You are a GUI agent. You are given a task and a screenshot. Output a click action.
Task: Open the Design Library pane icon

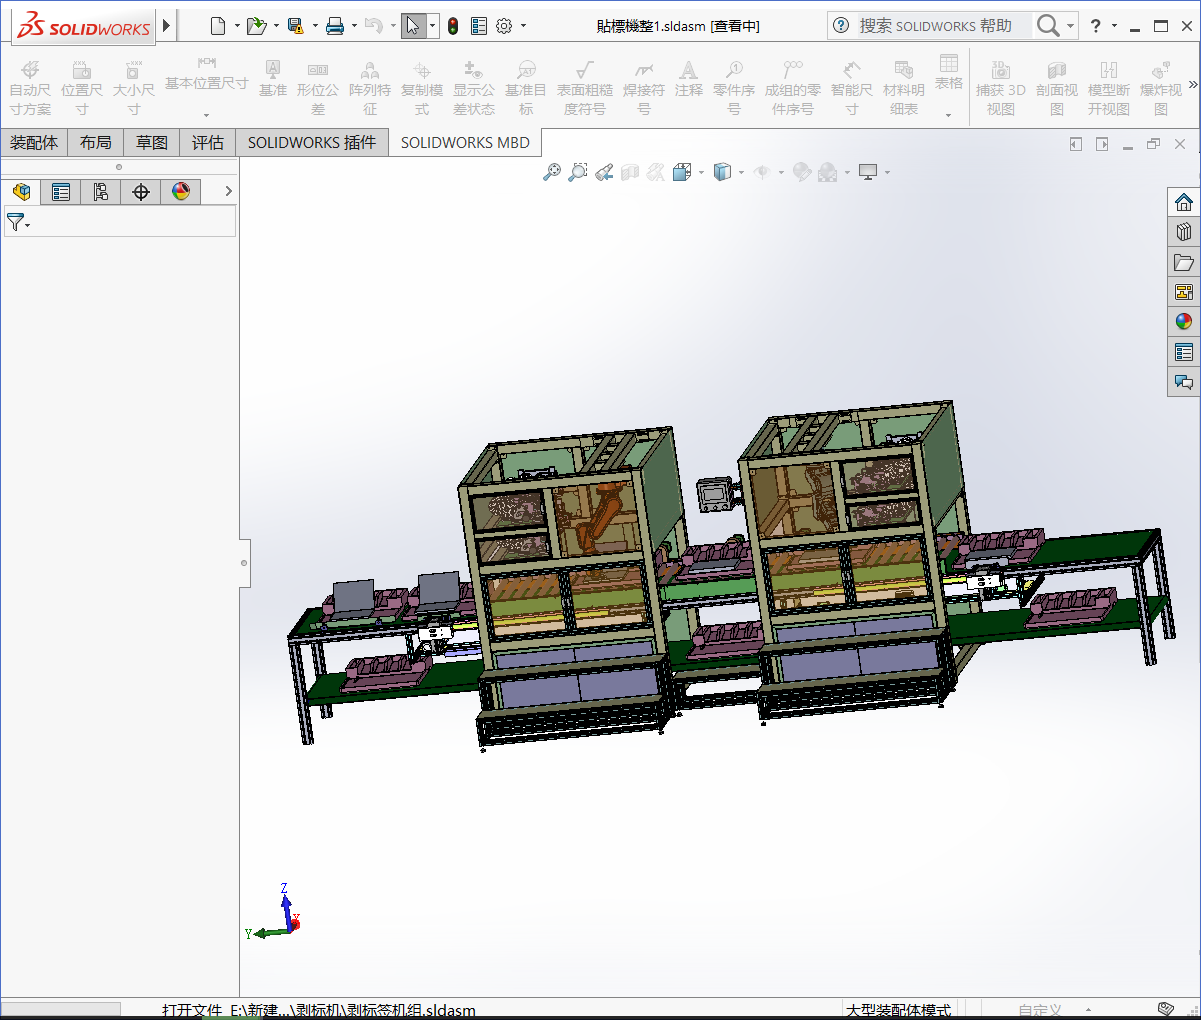coord(1184,232)
